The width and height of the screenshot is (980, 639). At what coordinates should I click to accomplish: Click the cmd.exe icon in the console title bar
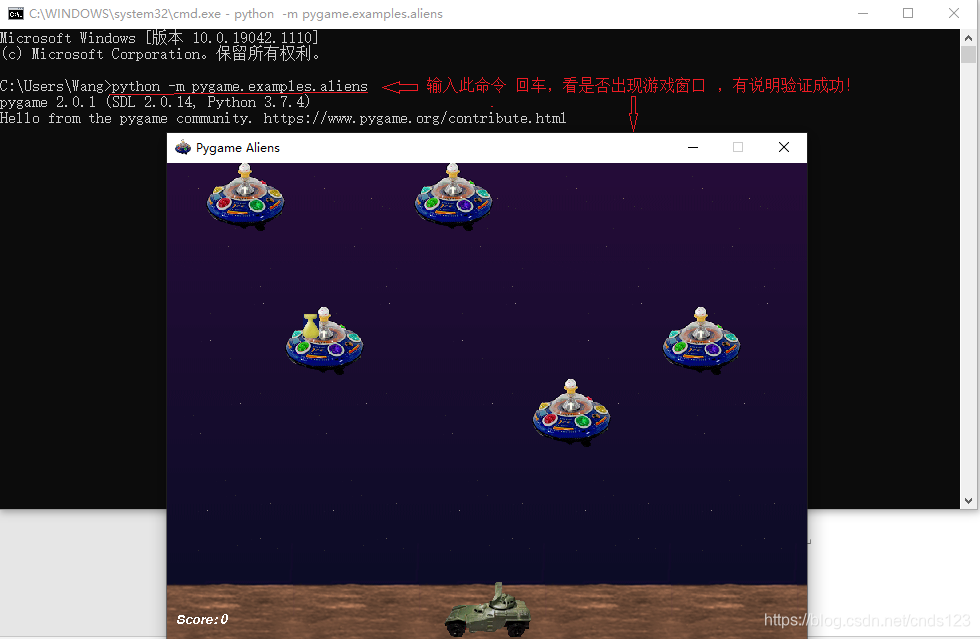click(x=14, y=13)
